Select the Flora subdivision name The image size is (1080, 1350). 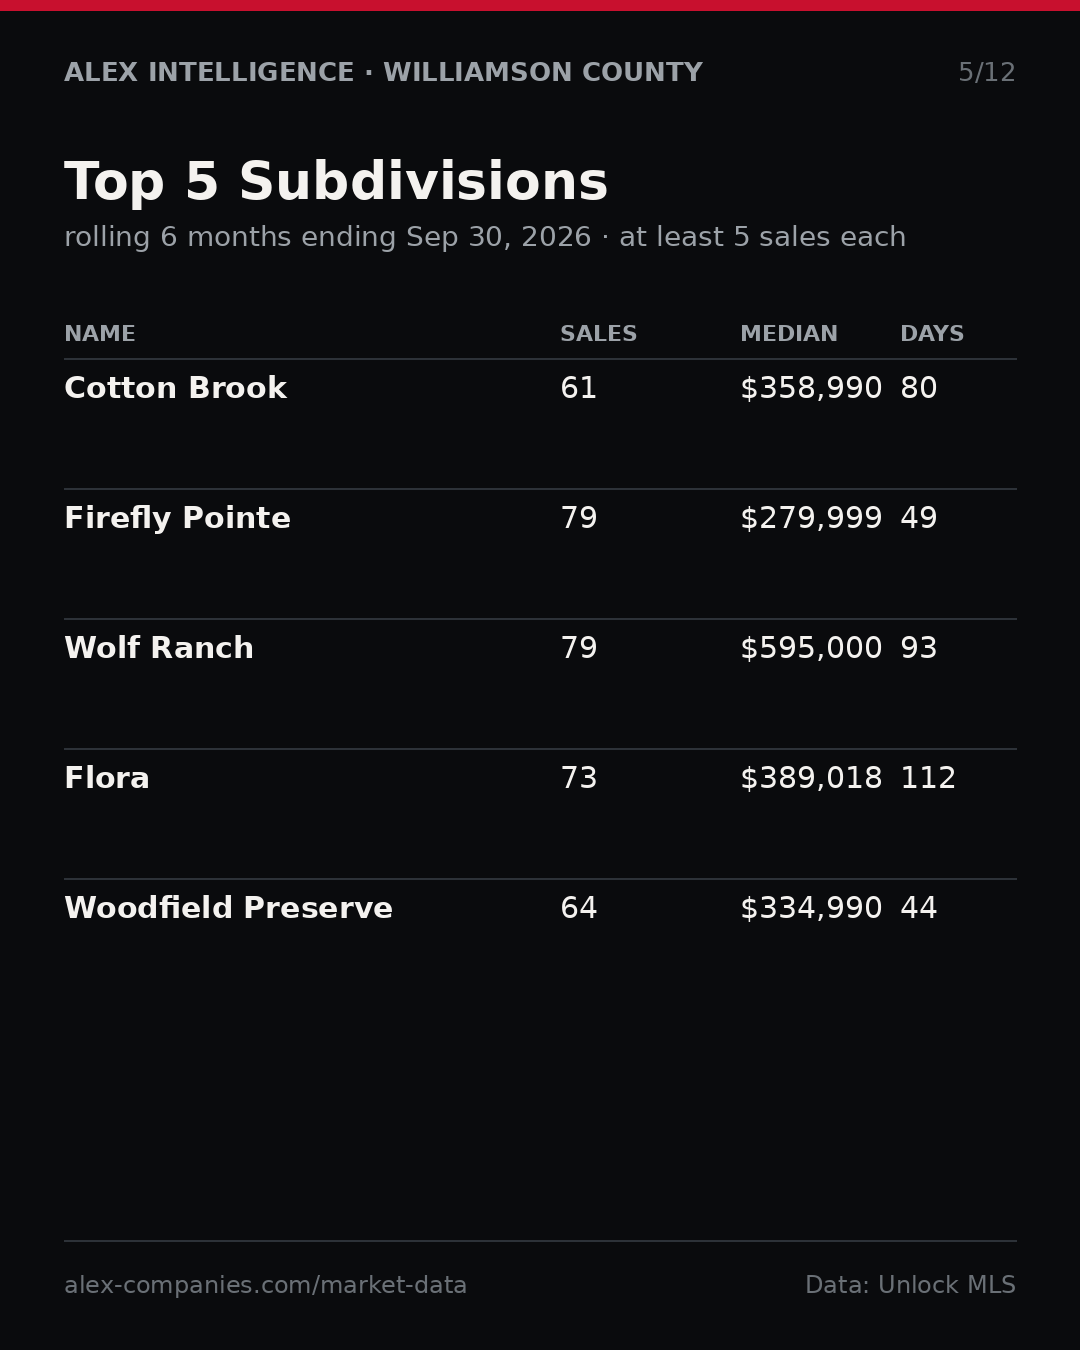coord(107,779)
